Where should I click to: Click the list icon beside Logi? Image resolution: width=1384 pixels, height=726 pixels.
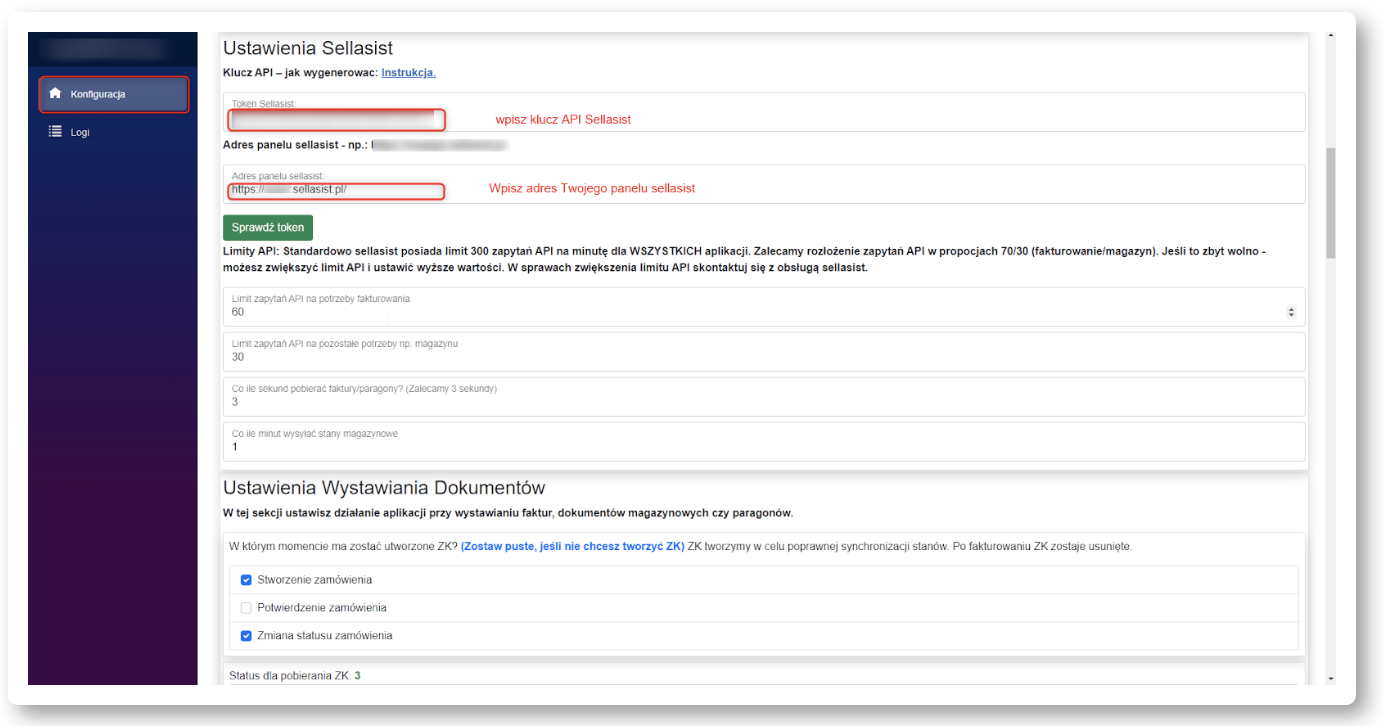(56, 132)
